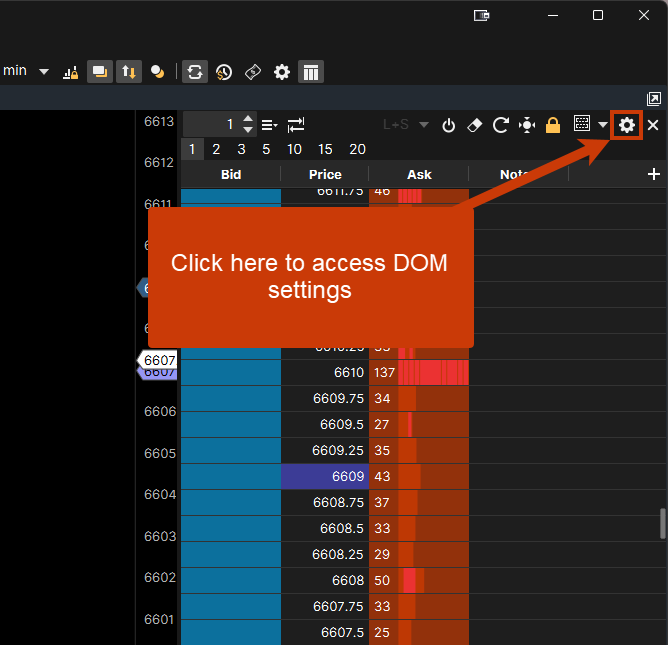
Task: Click the price tag icon in chart toolbar
Action: (253, 72)
